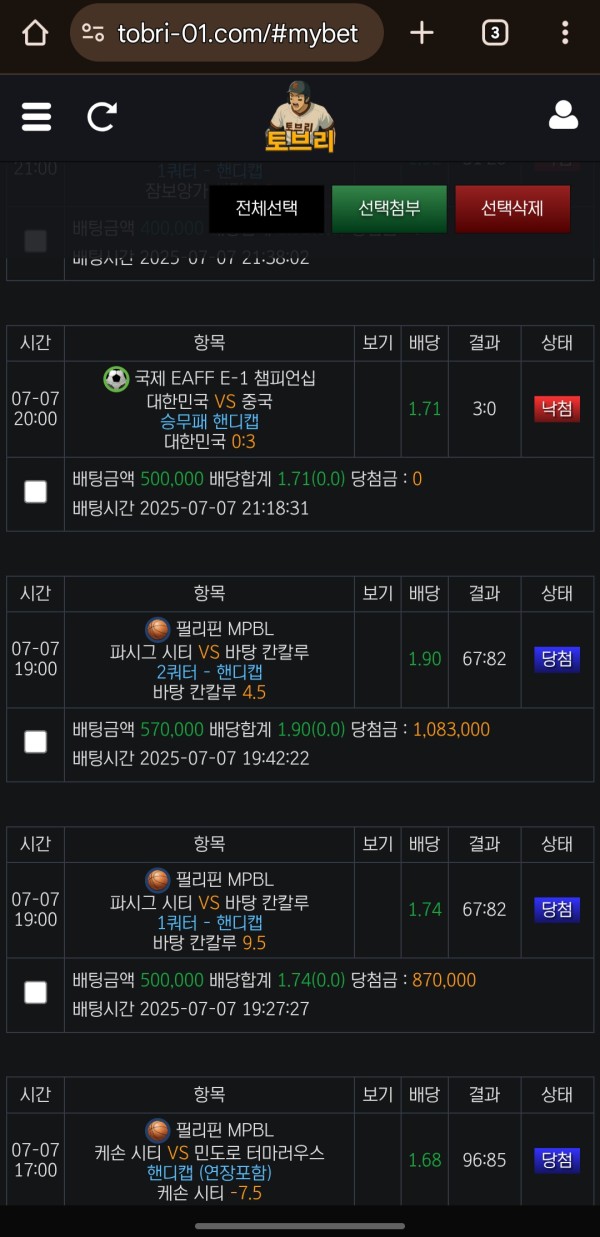Check the 대한민국 VS 중국 bet checkbox

point(35,491)
